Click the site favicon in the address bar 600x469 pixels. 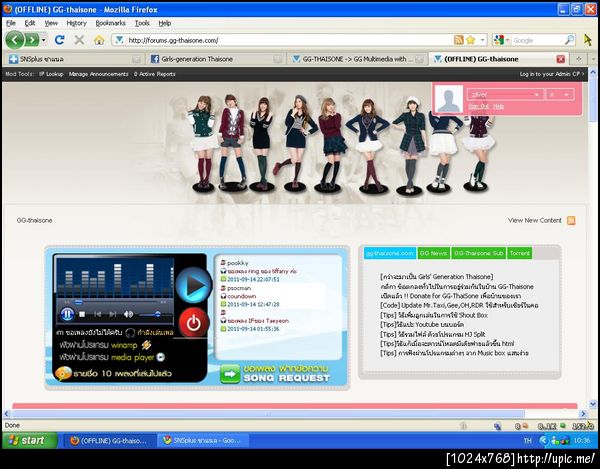[119, 40]
